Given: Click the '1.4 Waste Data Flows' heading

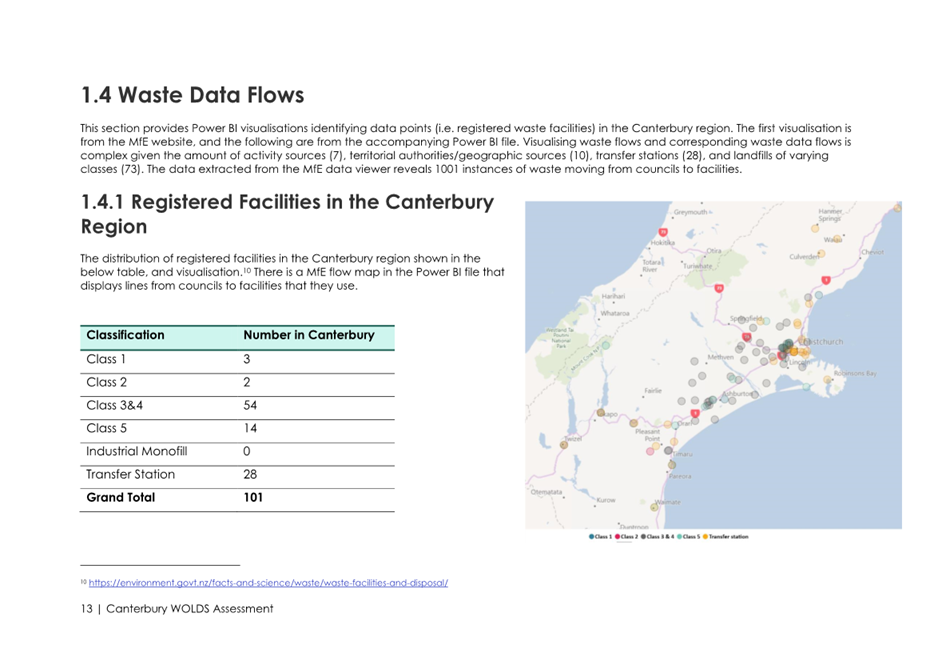Looking at the screenshot, I should coord(192,95).
